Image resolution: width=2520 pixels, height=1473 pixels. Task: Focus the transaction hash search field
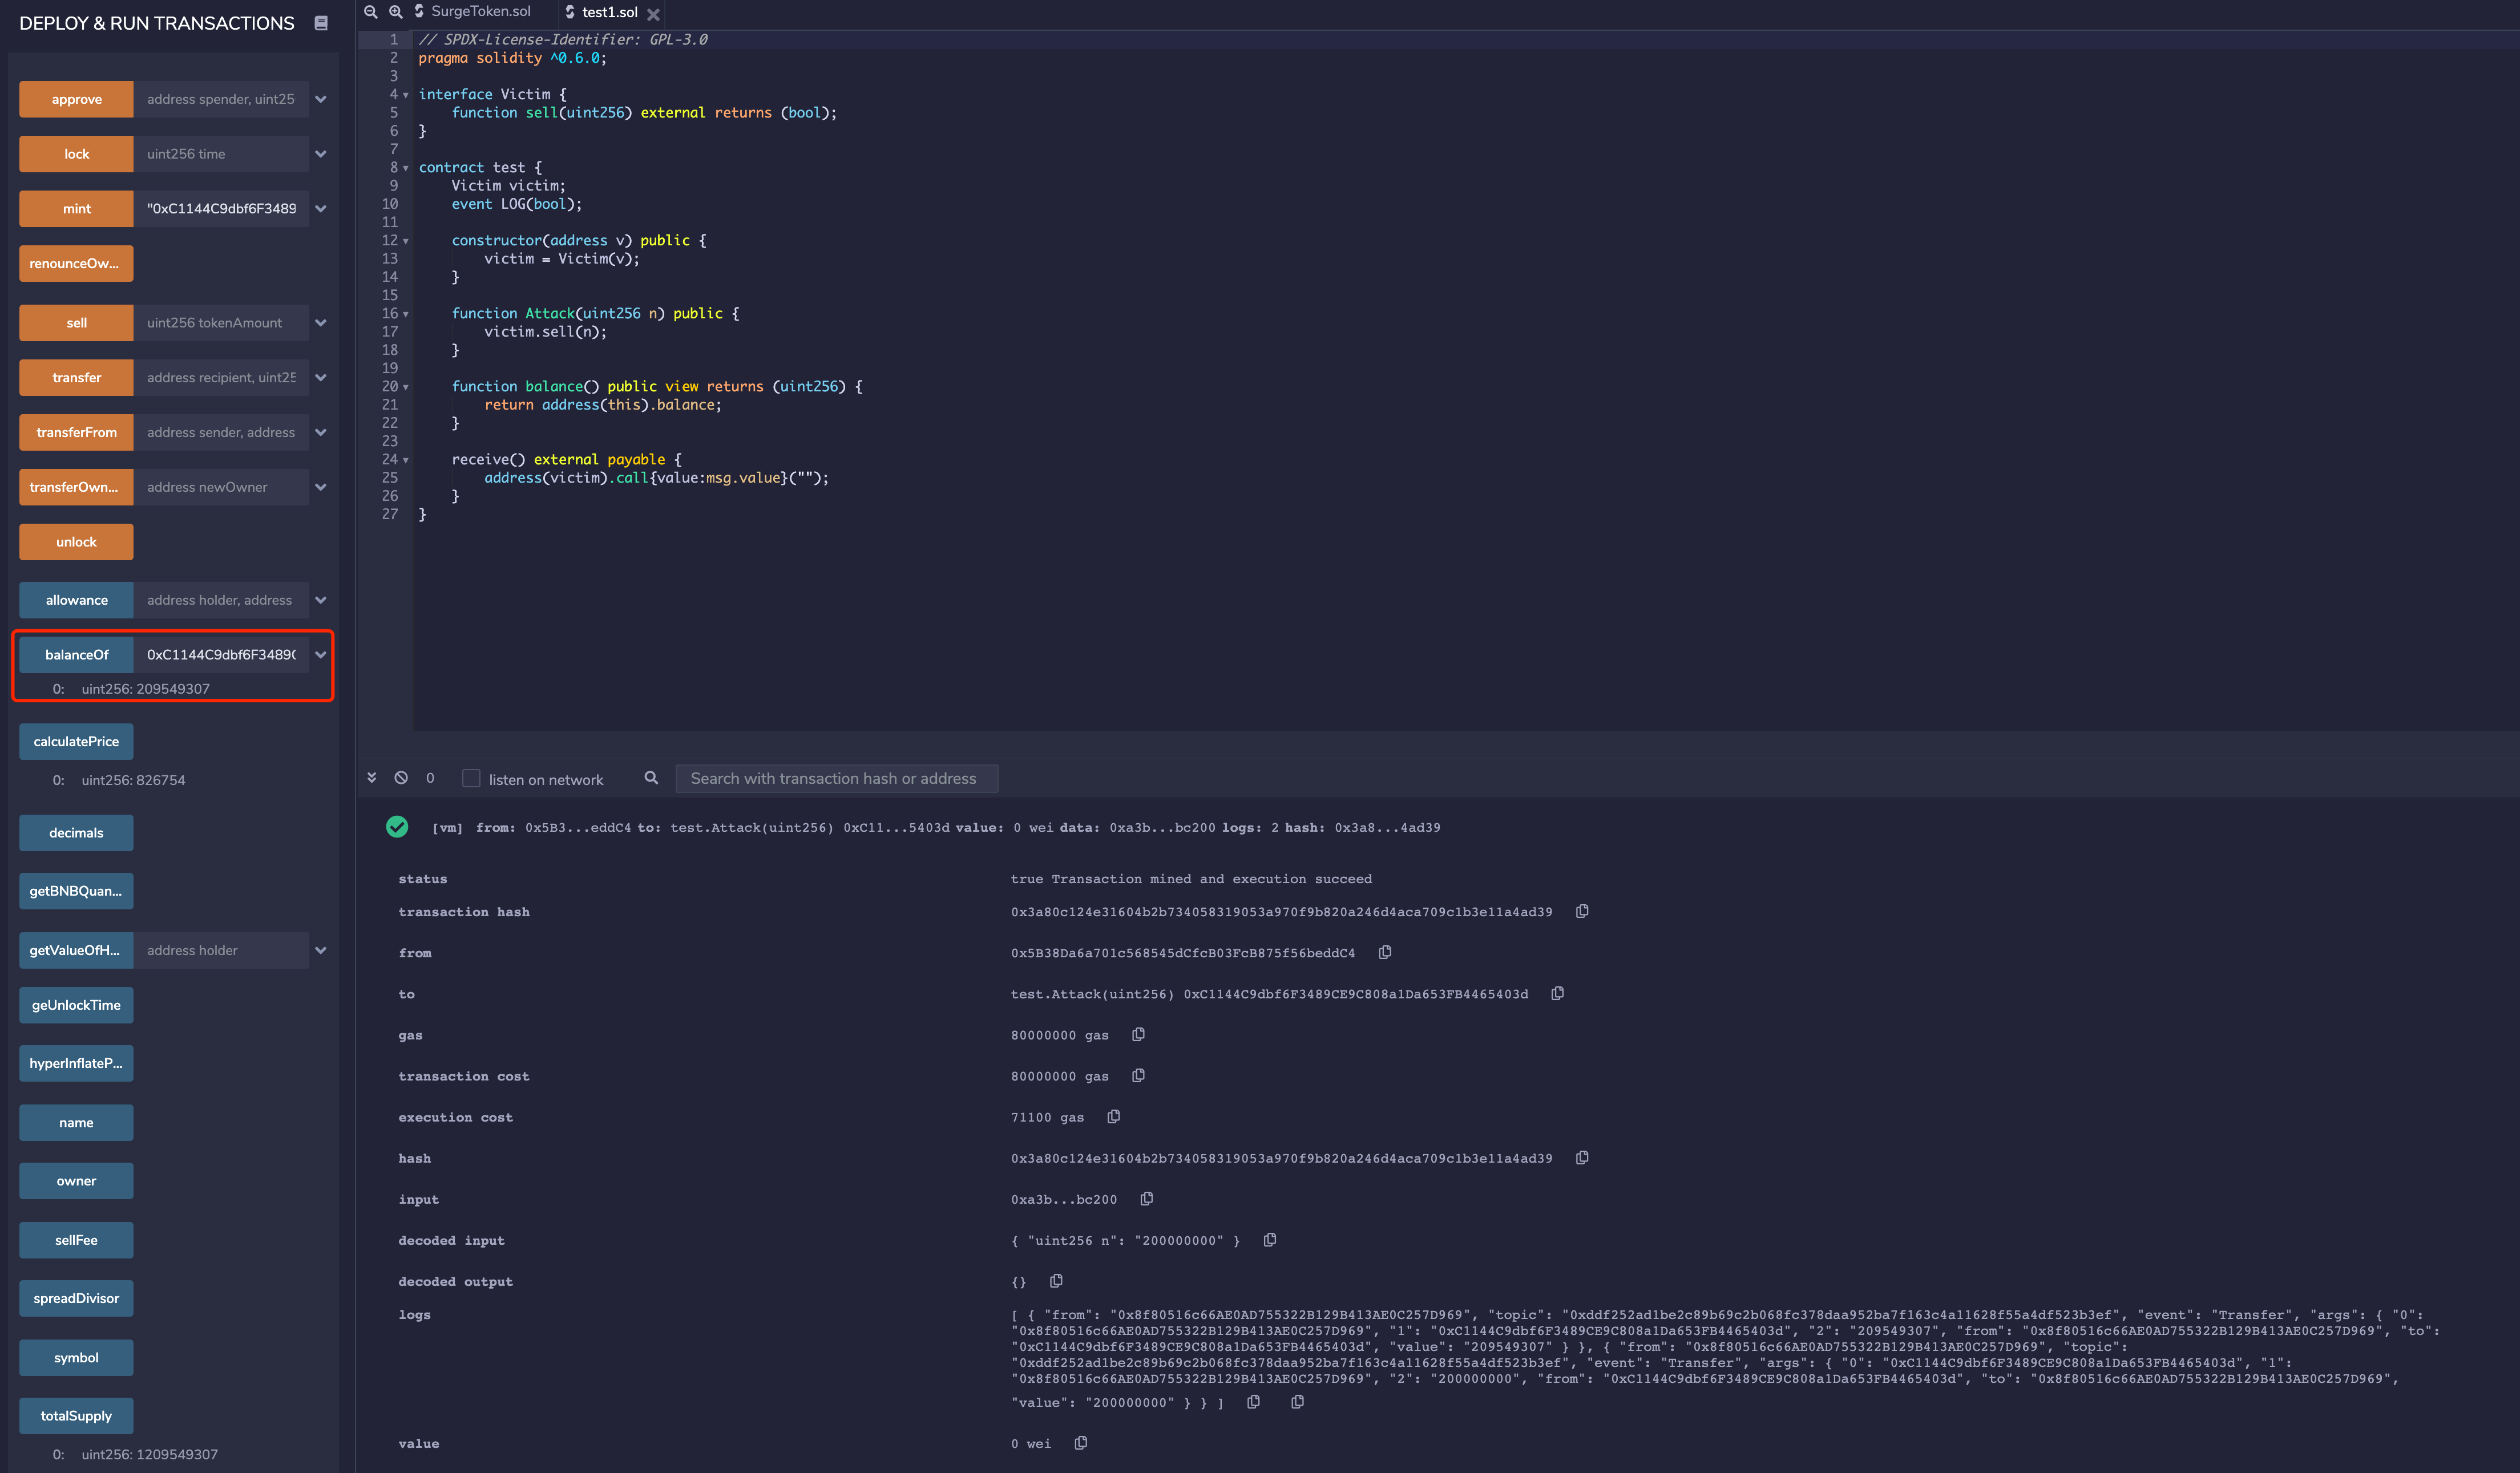836,778
